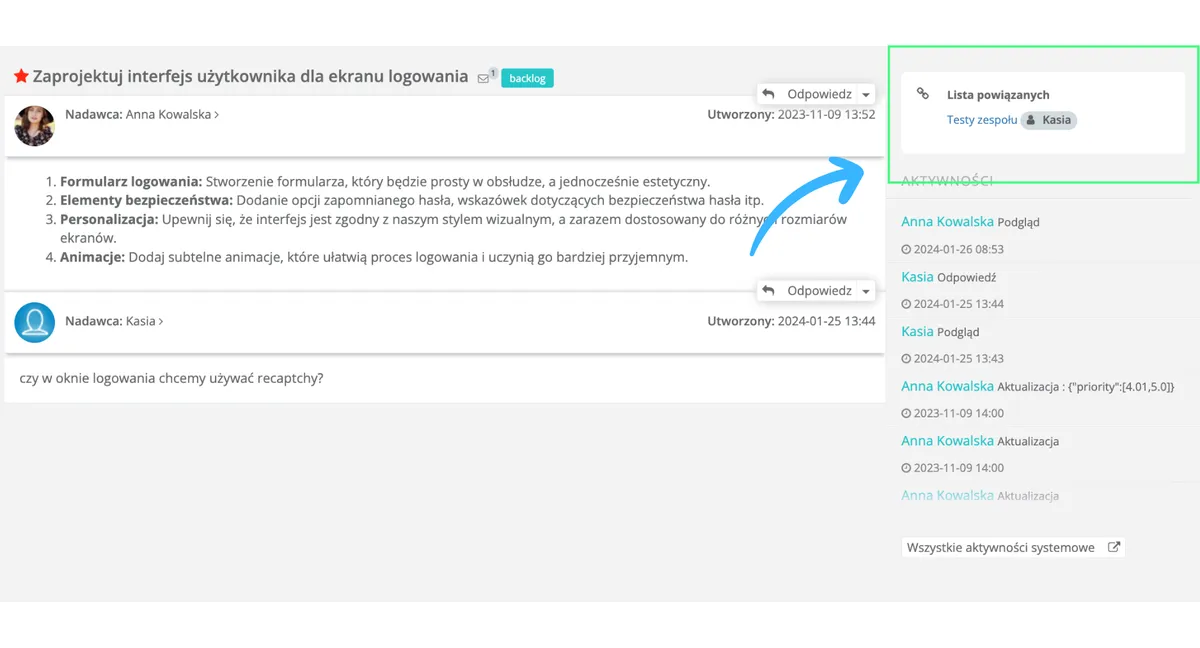This screenshot has height=648, width=1200.
Task: Open the envelope message count icon
Action: (x=484, y=78)
